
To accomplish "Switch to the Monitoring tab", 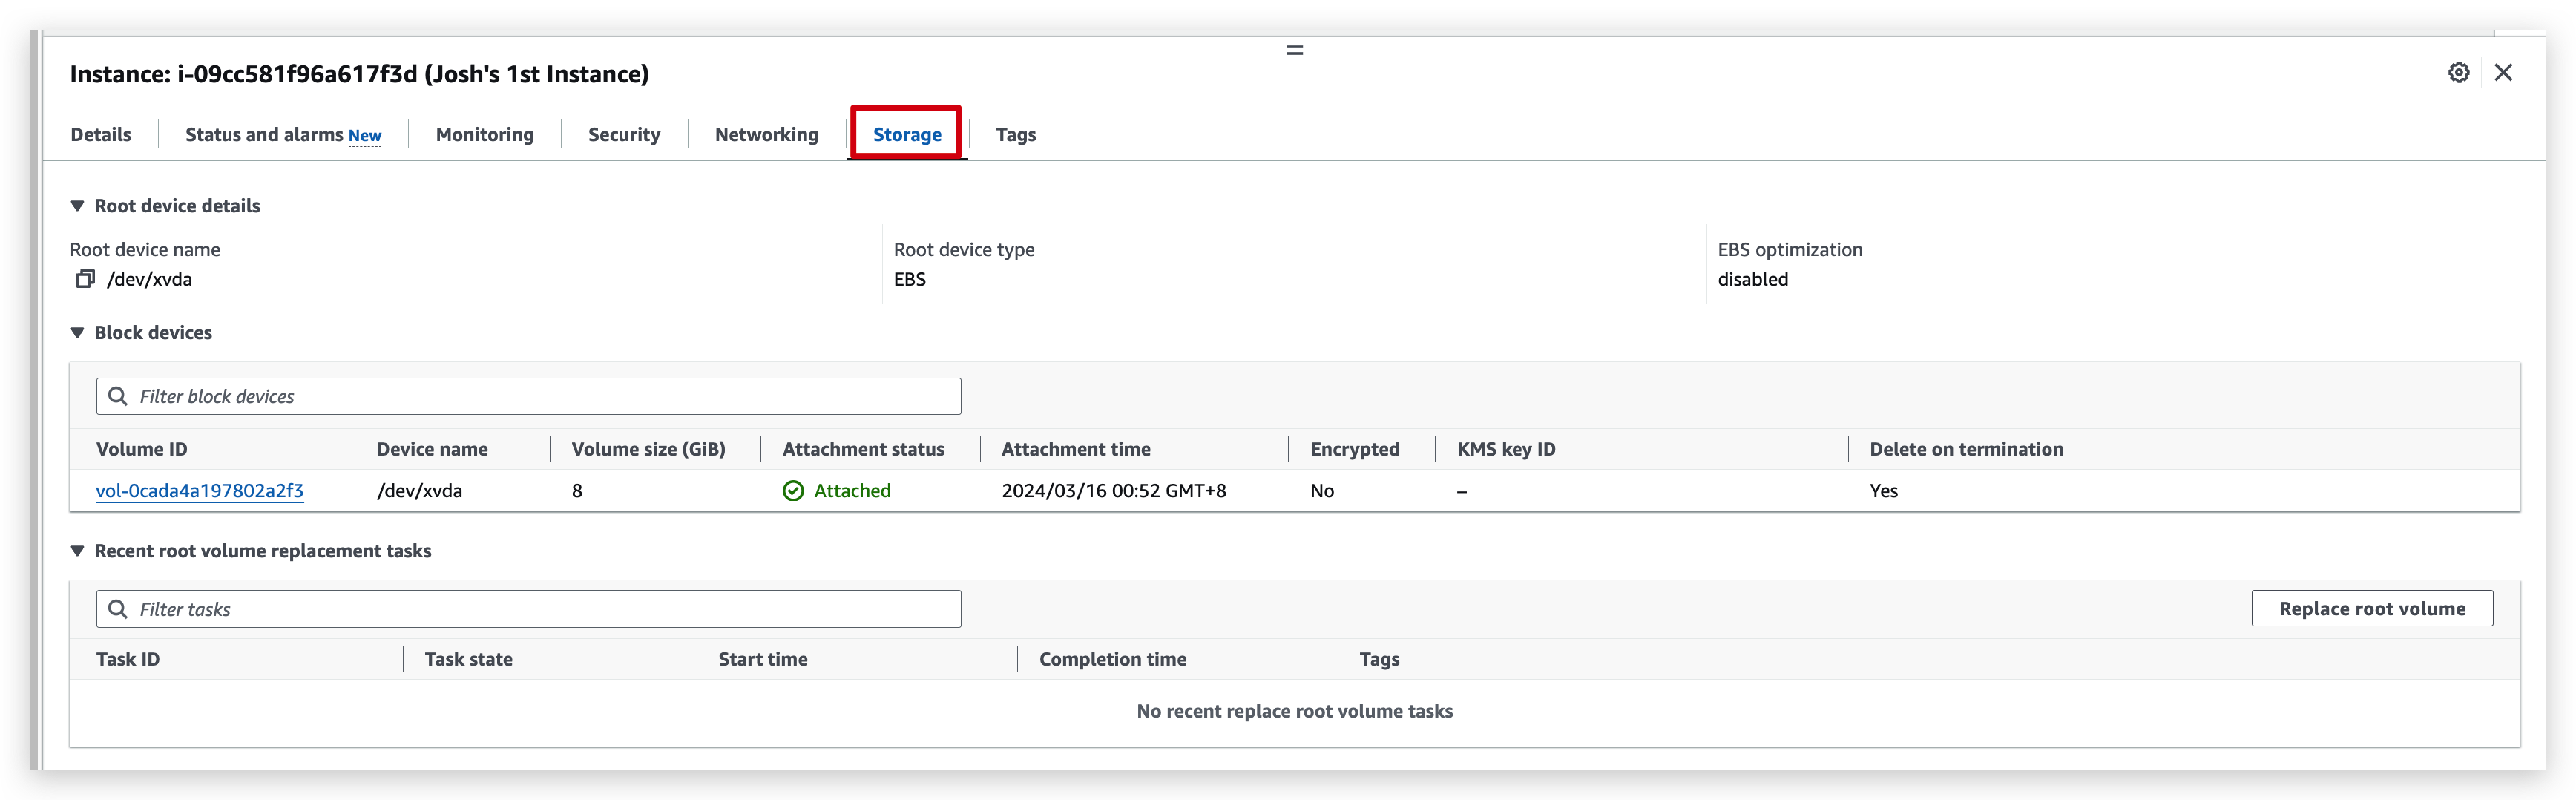I will point(484,134).
